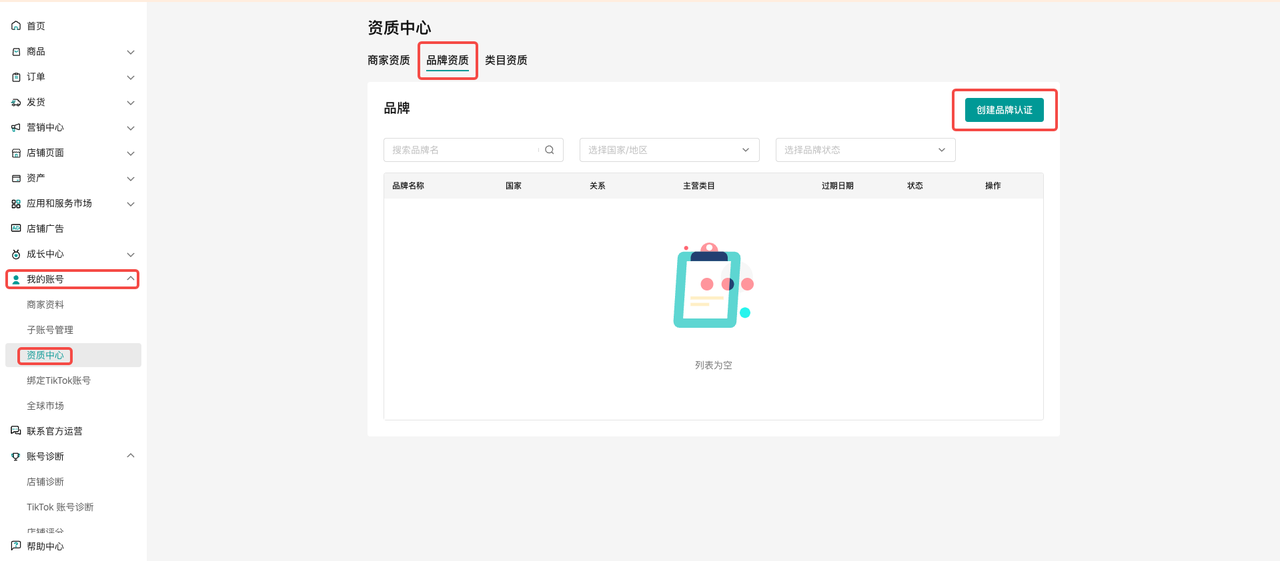Click the 店铺页面 storefront icon
Screen dimensions: 1280x561
point(16,153)
